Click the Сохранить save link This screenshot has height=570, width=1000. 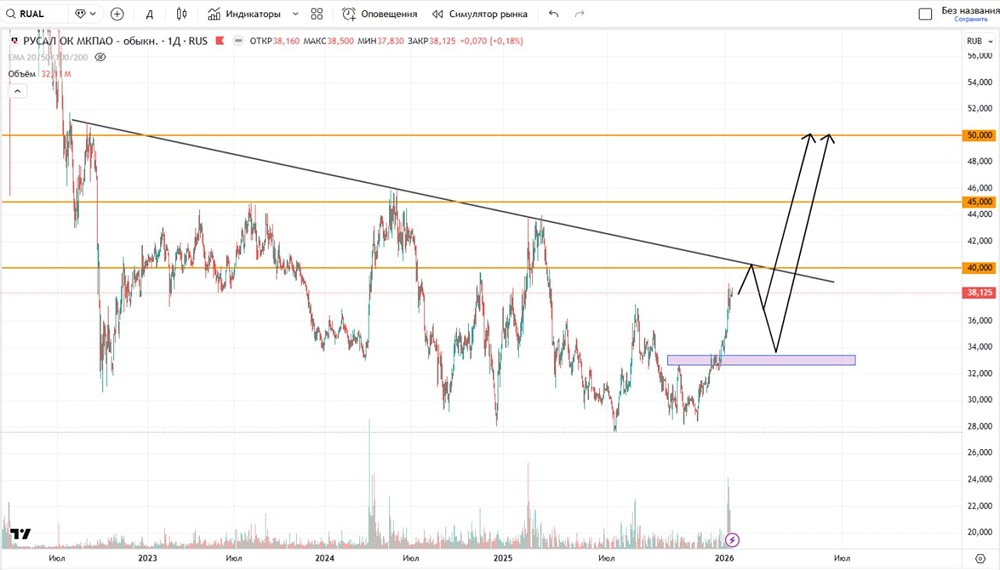point(971,19)
